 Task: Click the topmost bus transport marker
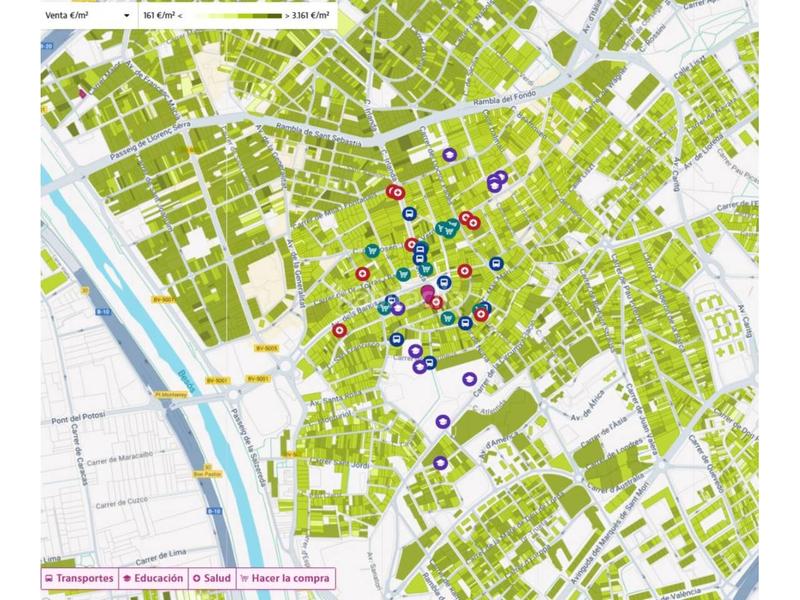point(409,213)
